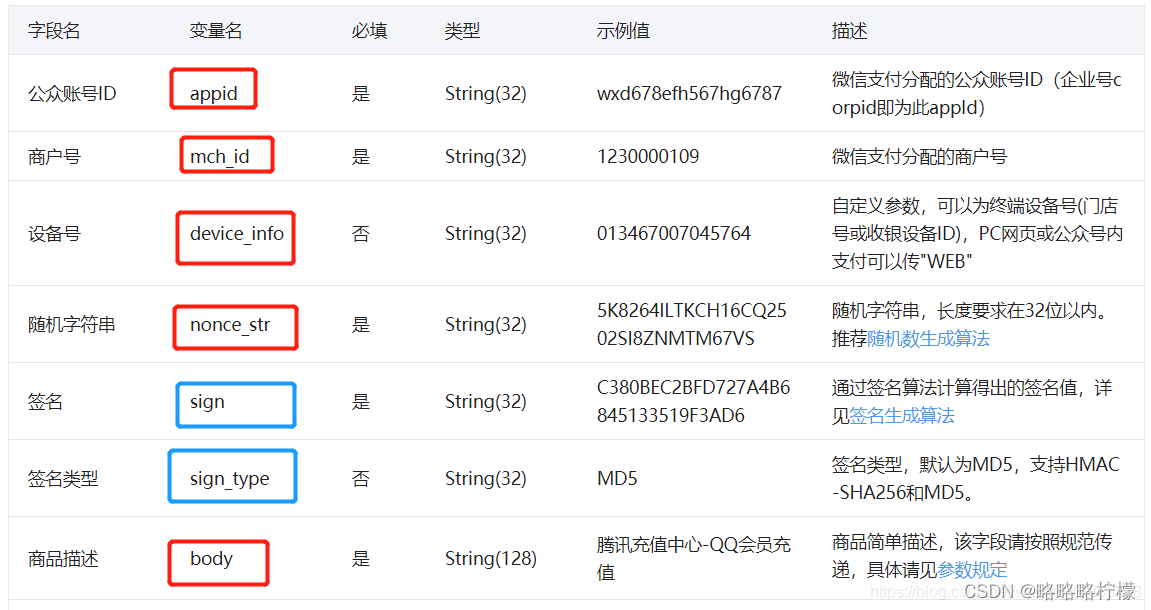Viewport: 1151px width, 610px height.
Task: Select the highlighted body variable box
Action: pos(218,562)
